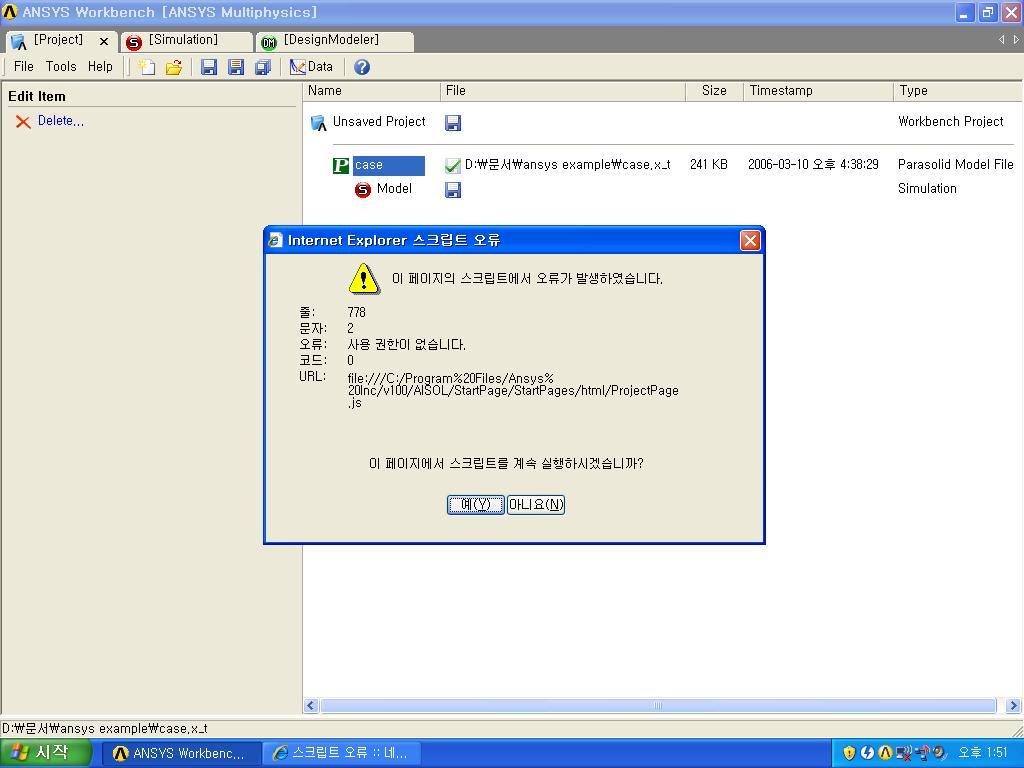Viewport: 1024px width, 768px height.
Task: Click ANSYS Workbench taskbar button
Action: [x=182, y=753]
